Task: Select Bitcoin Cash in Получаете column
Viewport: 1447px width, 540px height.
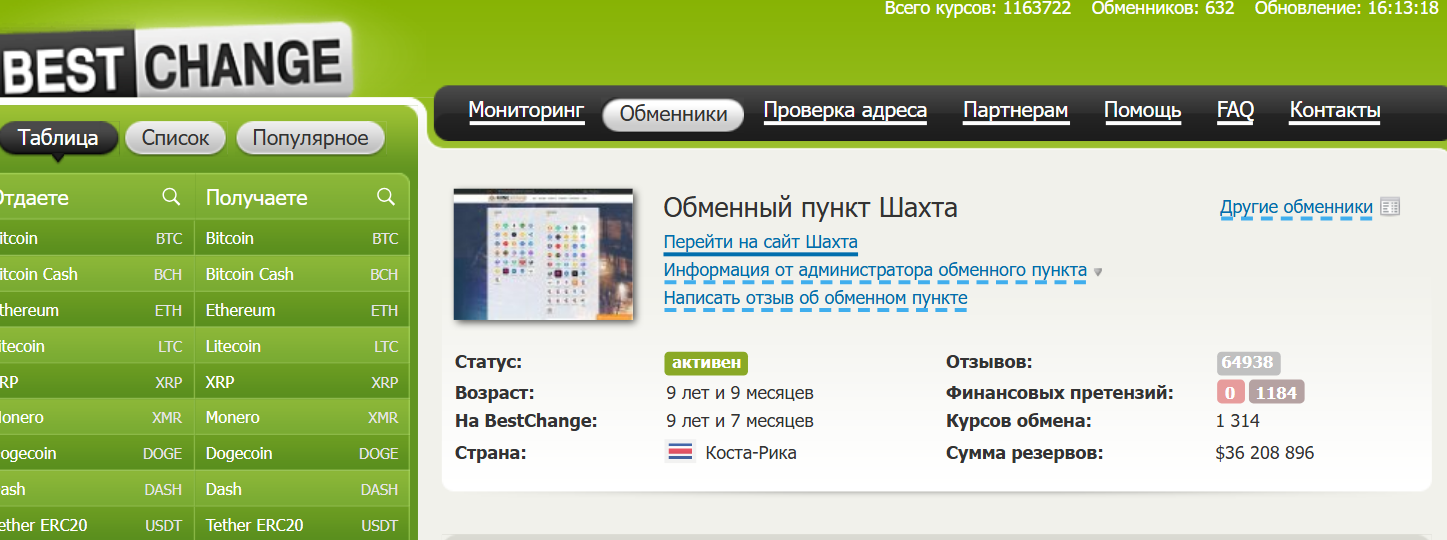Action: [x=302, y=274]
